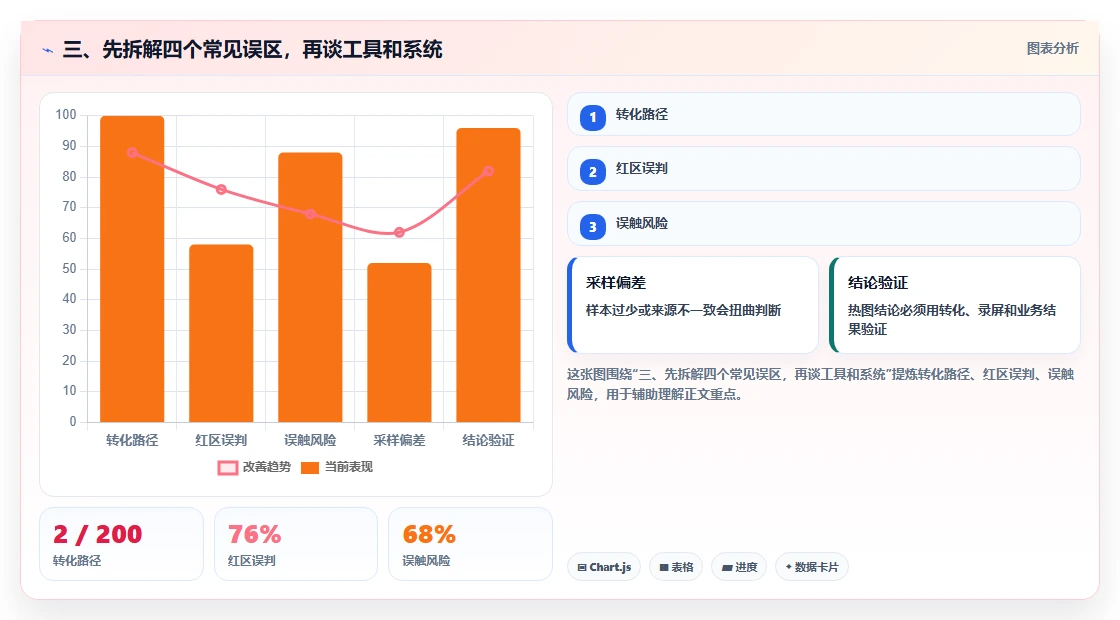This screenshot has height=620, width=1120.
Task: Toggle 当前表现 legend series
Action: [x=337, y=467]
